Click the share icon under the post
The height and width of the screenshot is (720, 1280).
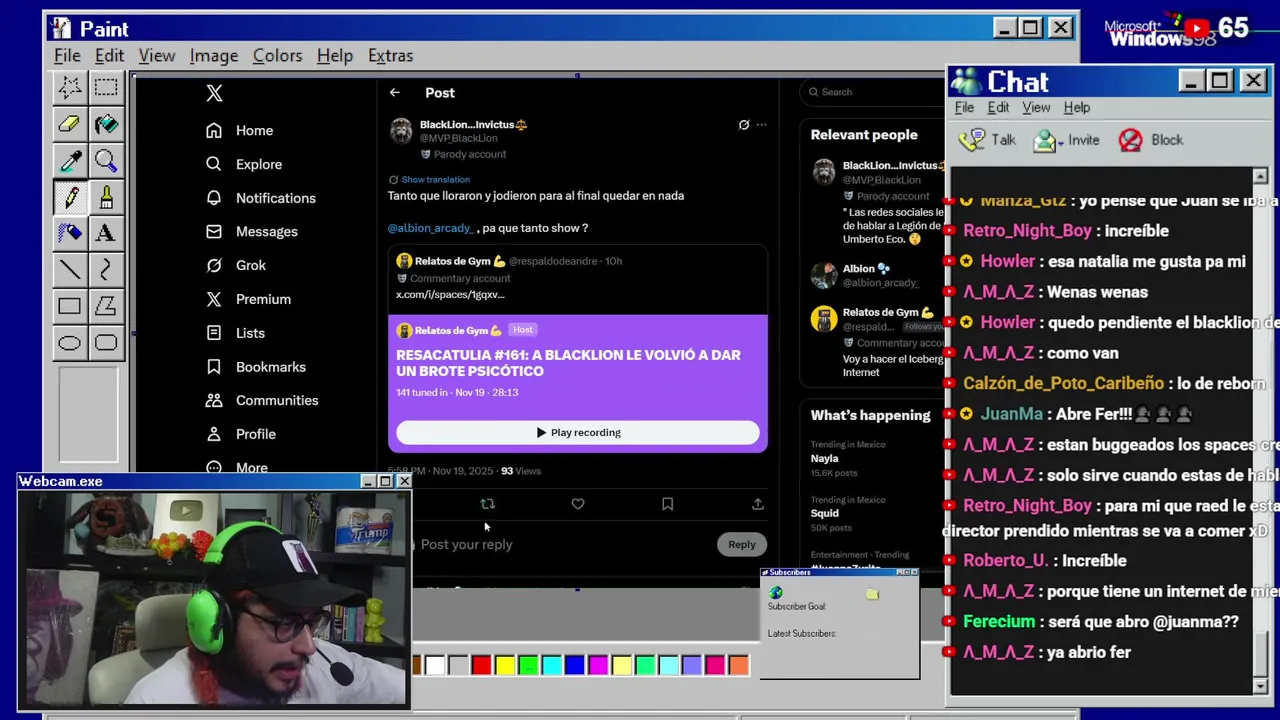[x=757, y=504]
